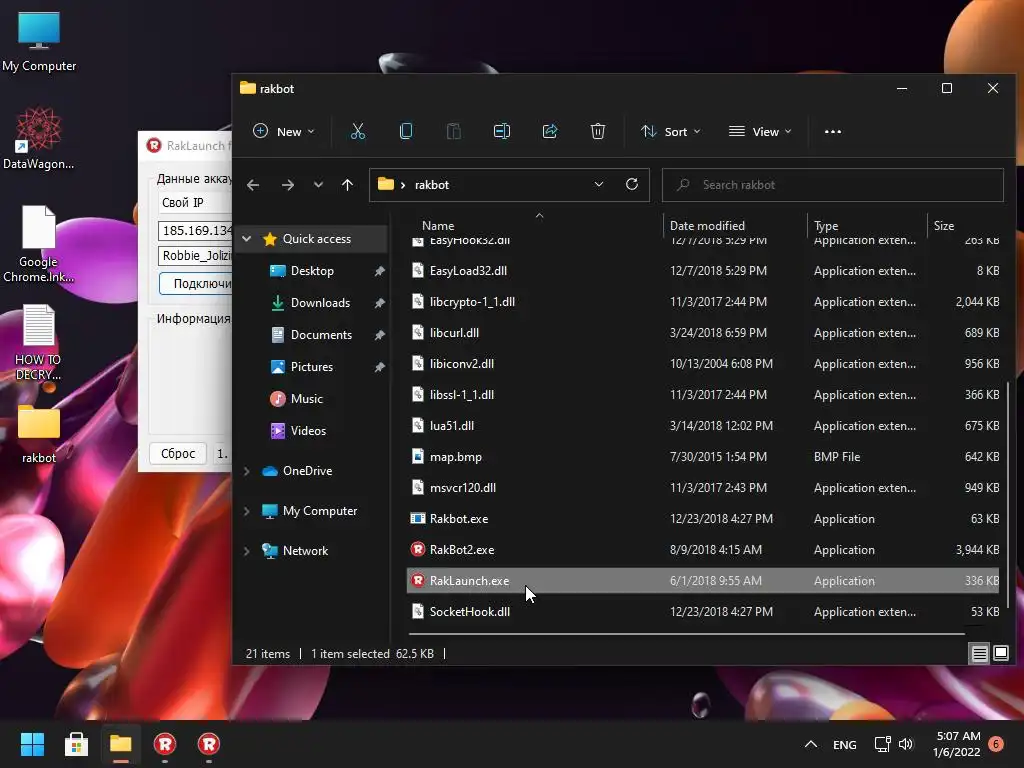Open volume control in system tray

pyautogui.click(x=906, y=744)
